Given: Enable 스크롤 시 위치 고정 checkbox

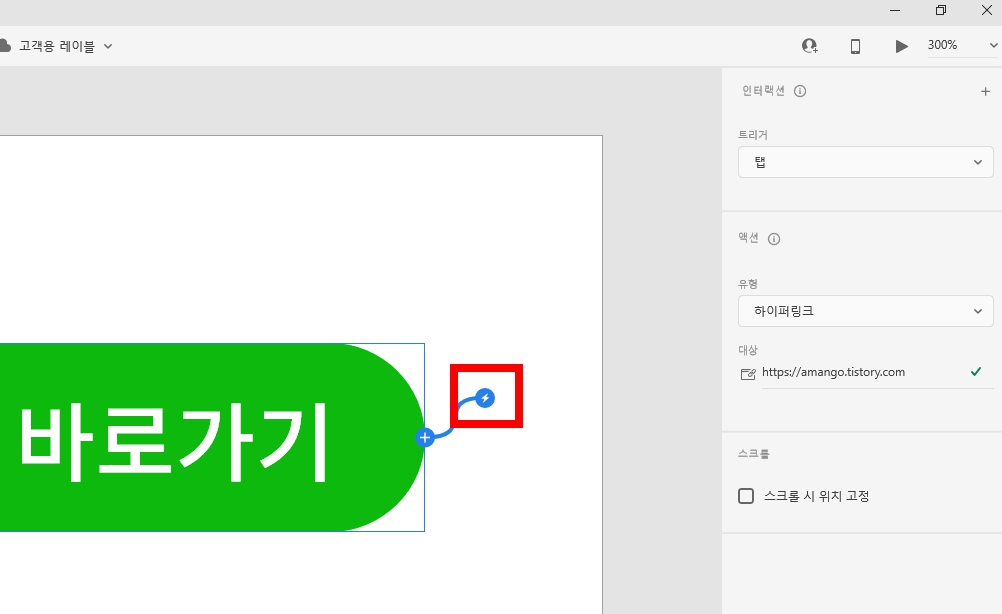Looking at the screenshot, I should (x=745, y=495).
